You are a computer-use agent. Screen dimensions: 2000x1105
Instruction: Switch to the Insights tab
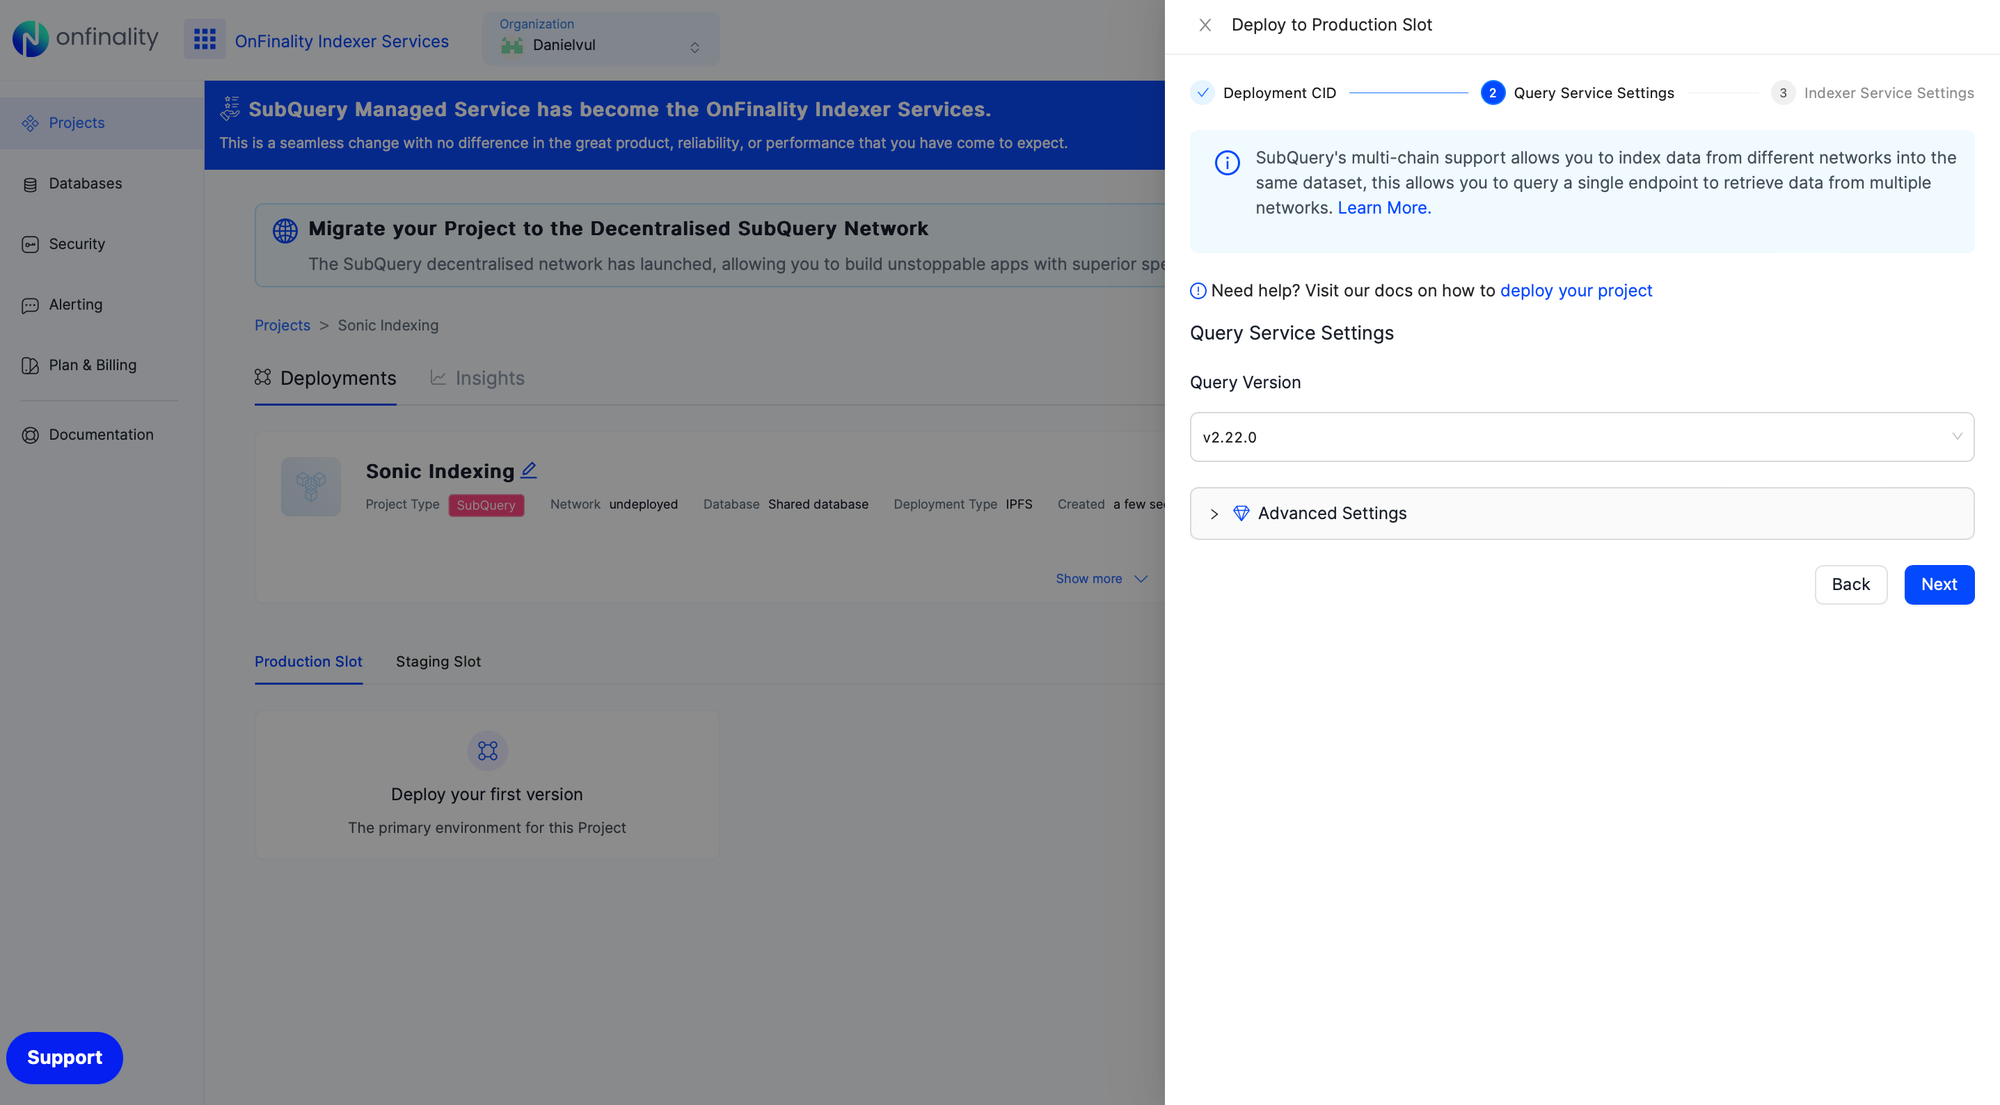[x=478, y=378]
